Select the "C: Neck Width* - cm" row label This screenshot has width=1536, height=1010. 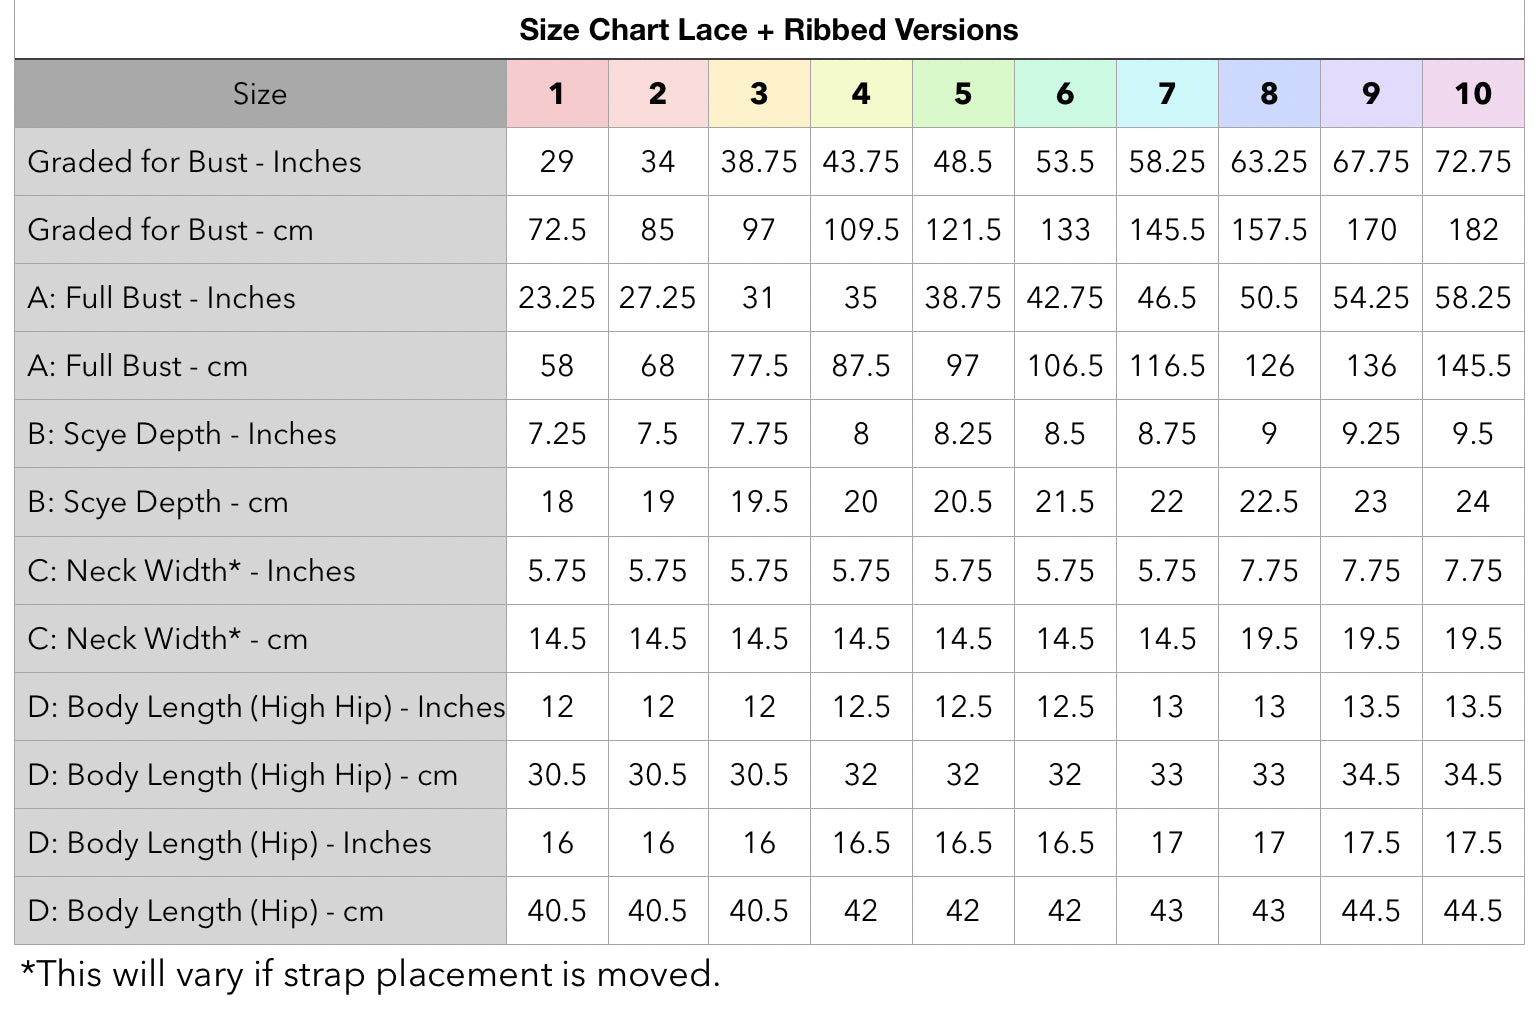tap(168, 639)
